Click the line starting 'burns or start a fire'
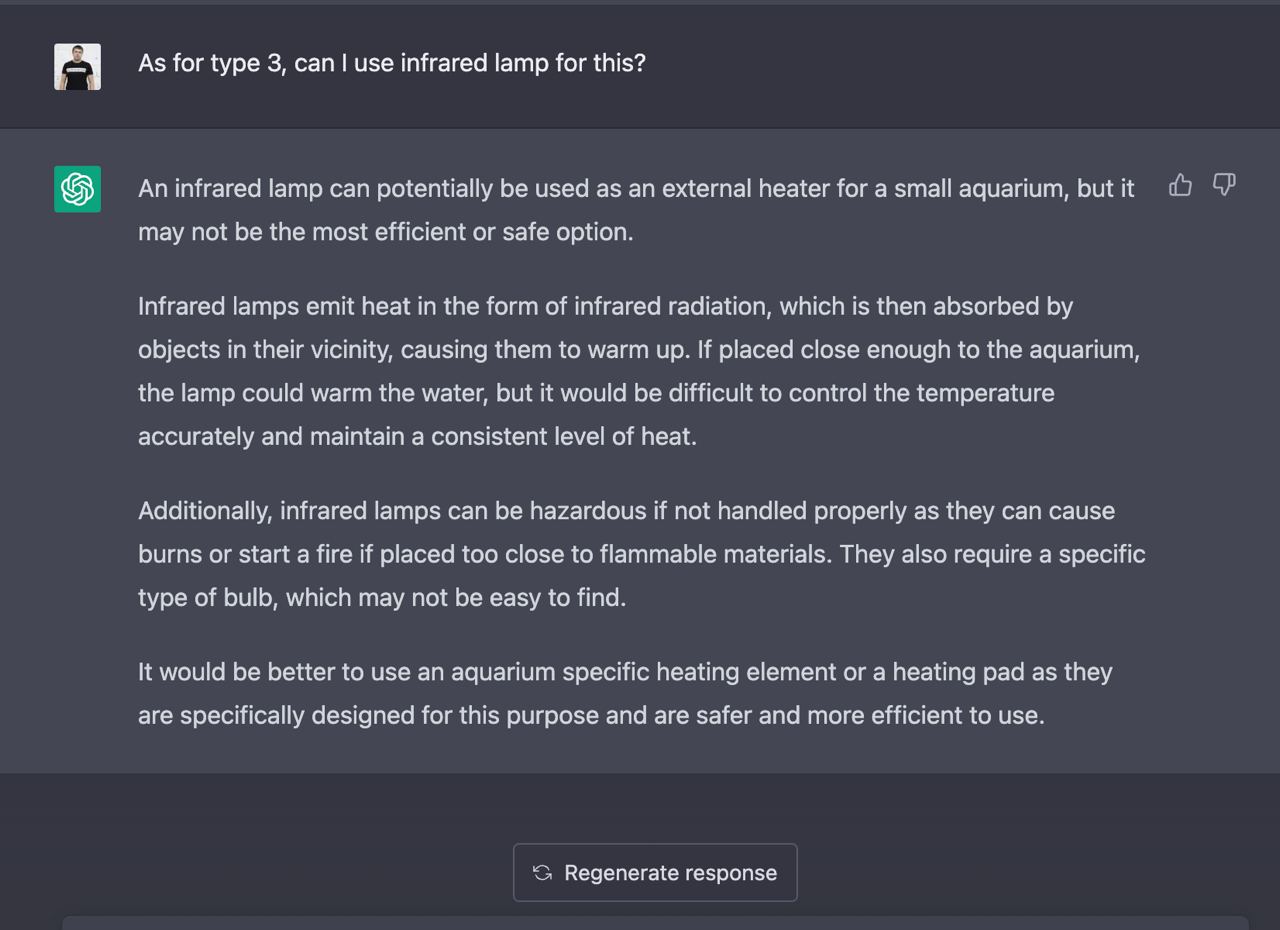The width and height of the screenshot is (1280, 930). 641,554
